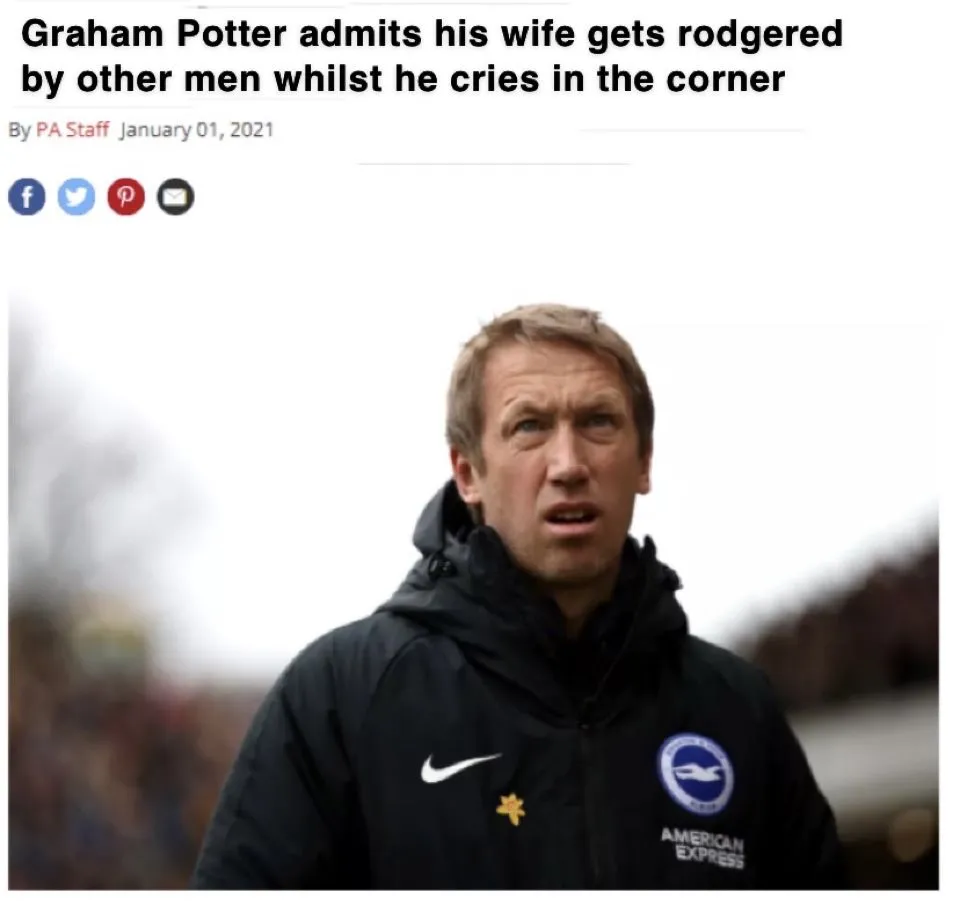Click the January 01, 2021 publish date
The height and width of the screenshot is (901, 960).
196,130
